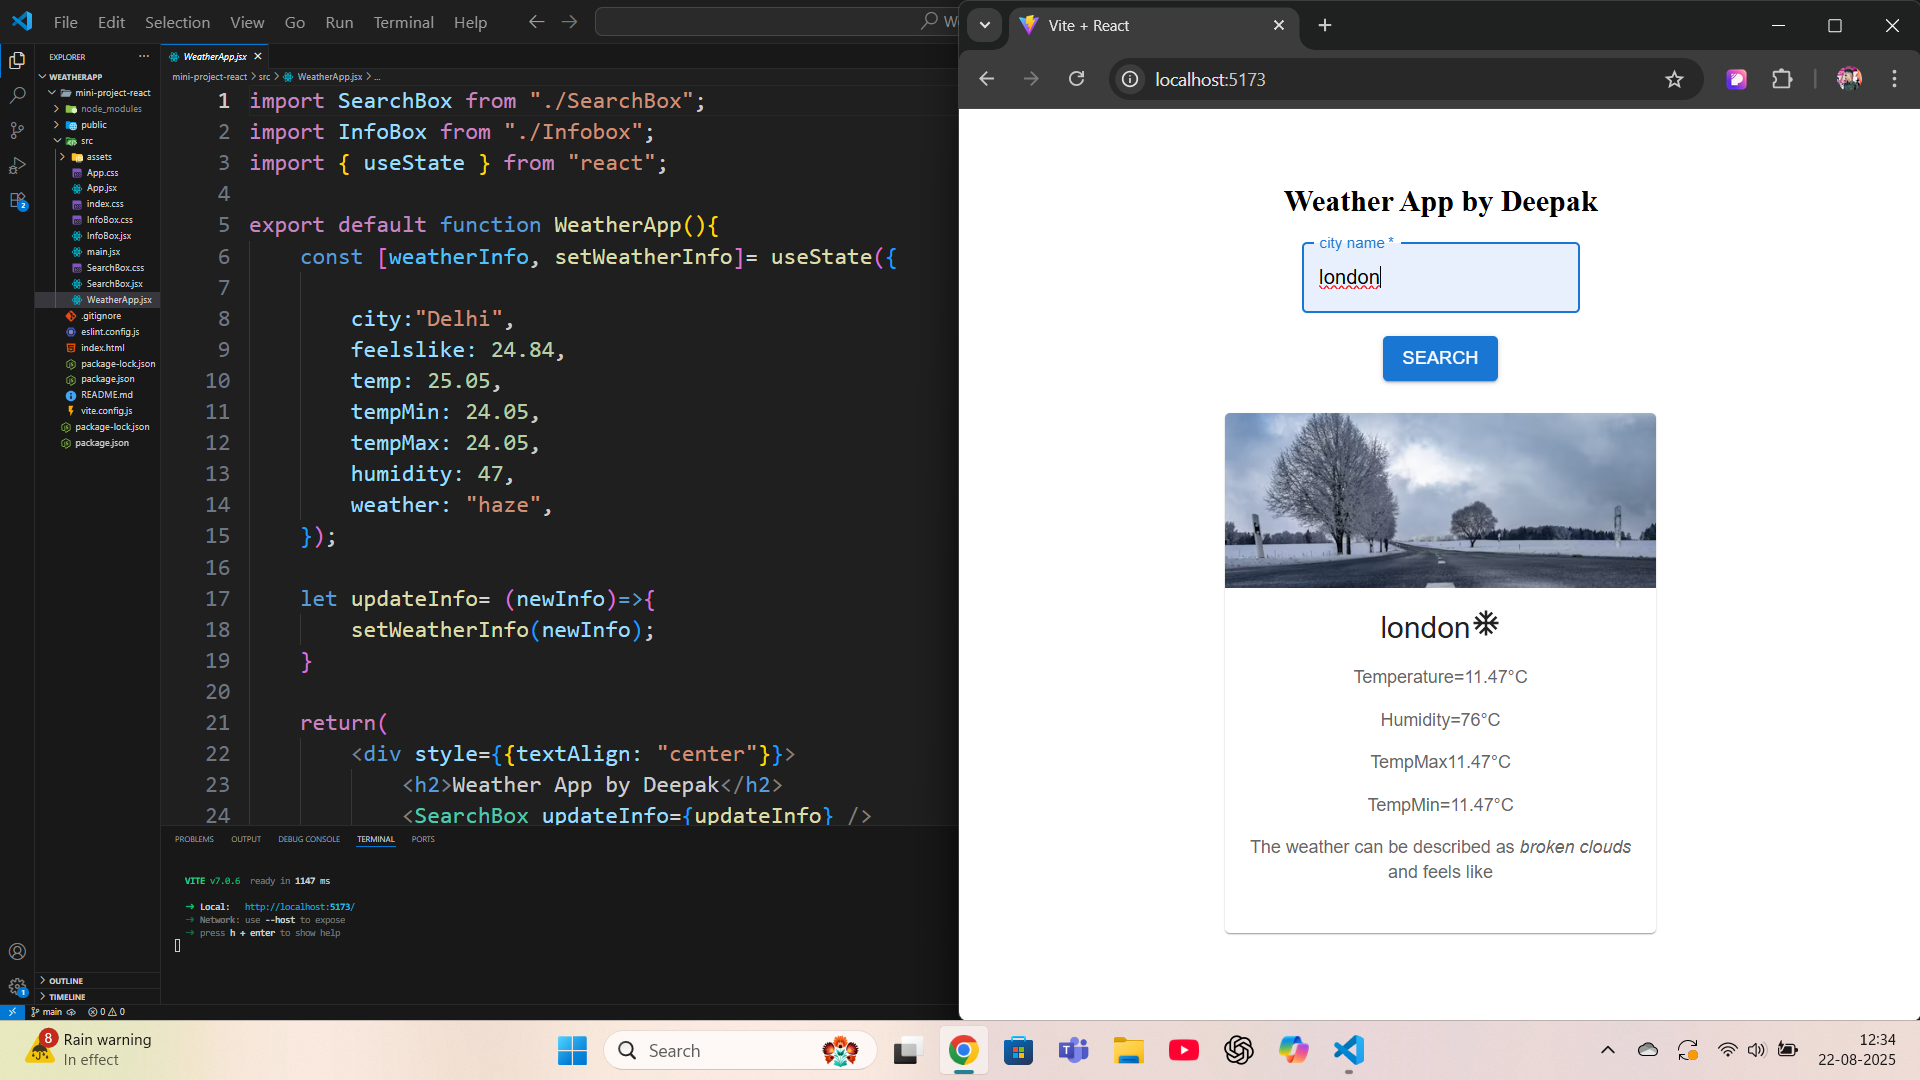Reload the localhost page in Chrome
Image resolution: width=1920 pixels, height=1080 pixels.
pyautogui.click(x=1076, y=79)
